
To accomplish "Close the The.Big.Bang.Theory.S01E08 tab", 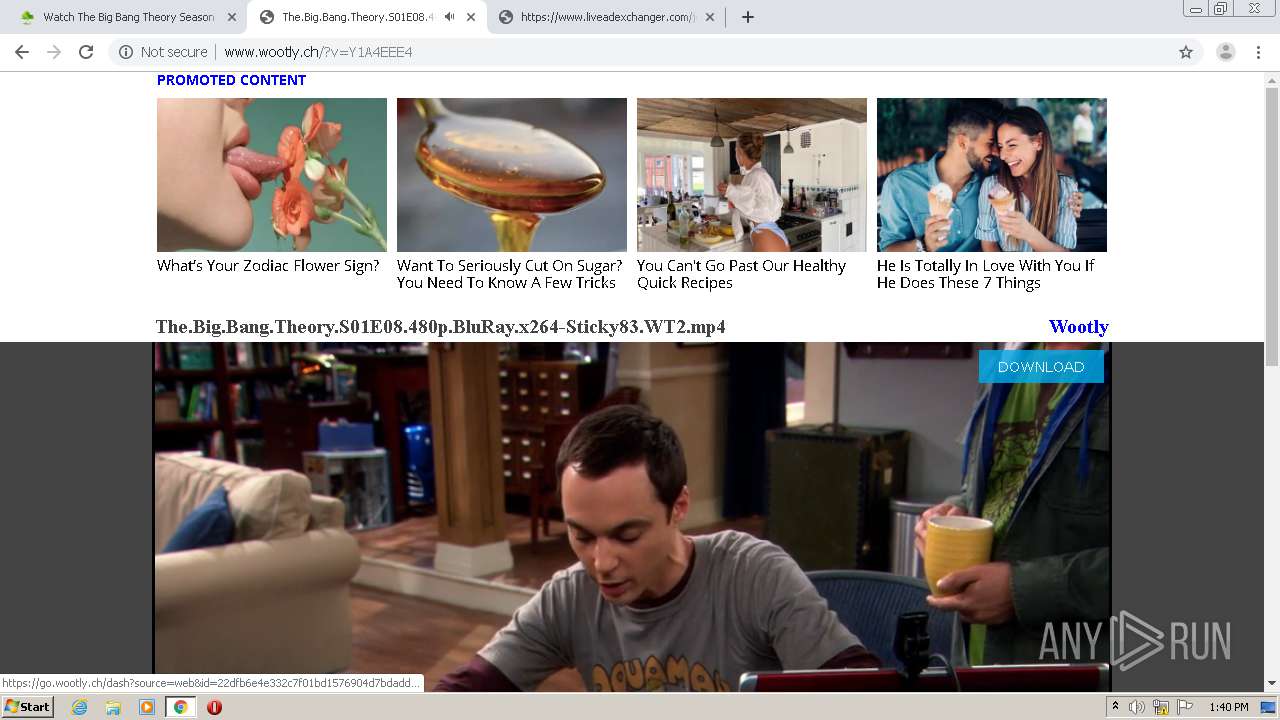I will pyautogui.click(x=471, y=17).
